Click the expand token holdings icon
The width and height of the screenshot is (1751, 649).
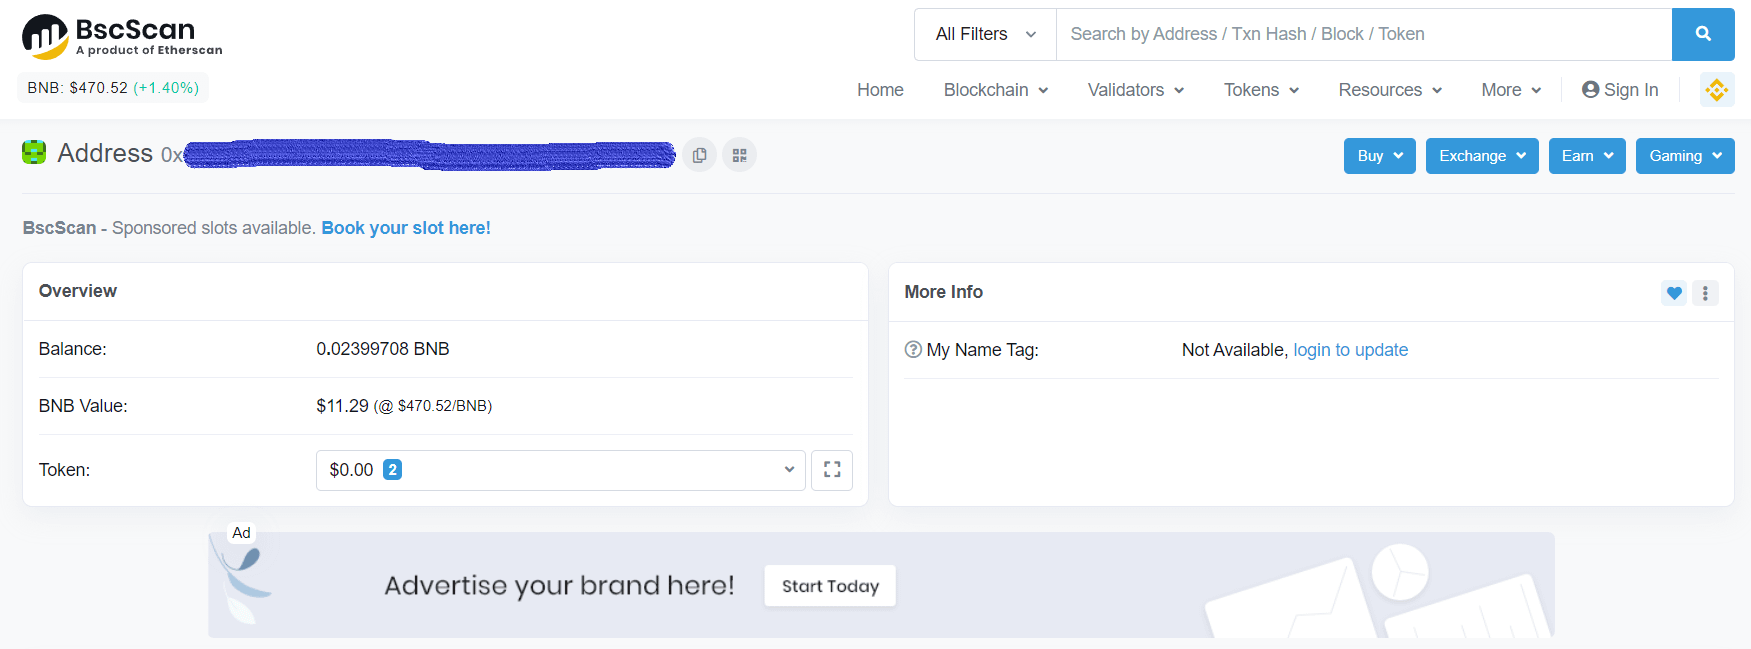(832, 470)
